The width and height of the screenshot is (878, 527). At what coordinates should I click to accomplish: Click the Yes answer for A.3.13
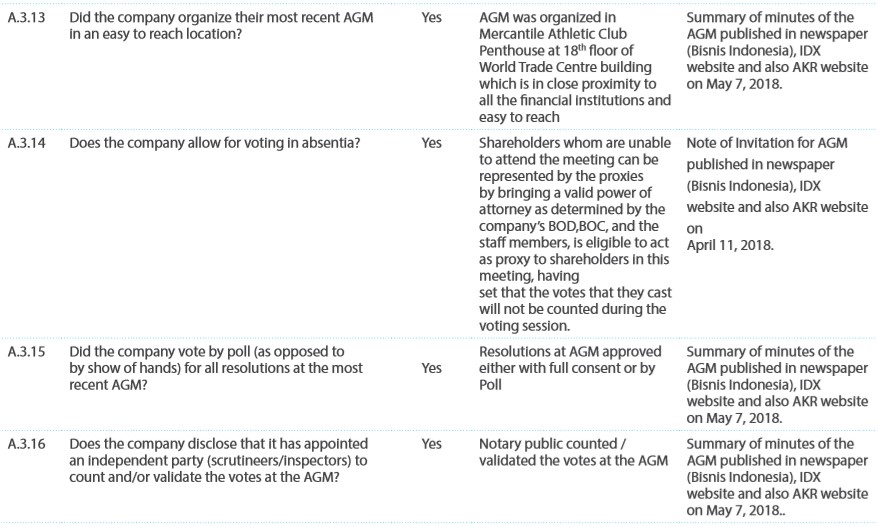[x=431, y=17]
